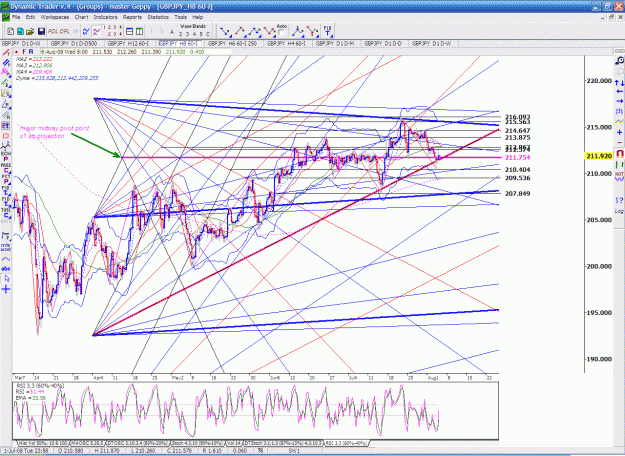The height and width of the screenshot is (456, 625).
Task: Toggle the Auto checkbox in toolbar
Action: point(282,32)
